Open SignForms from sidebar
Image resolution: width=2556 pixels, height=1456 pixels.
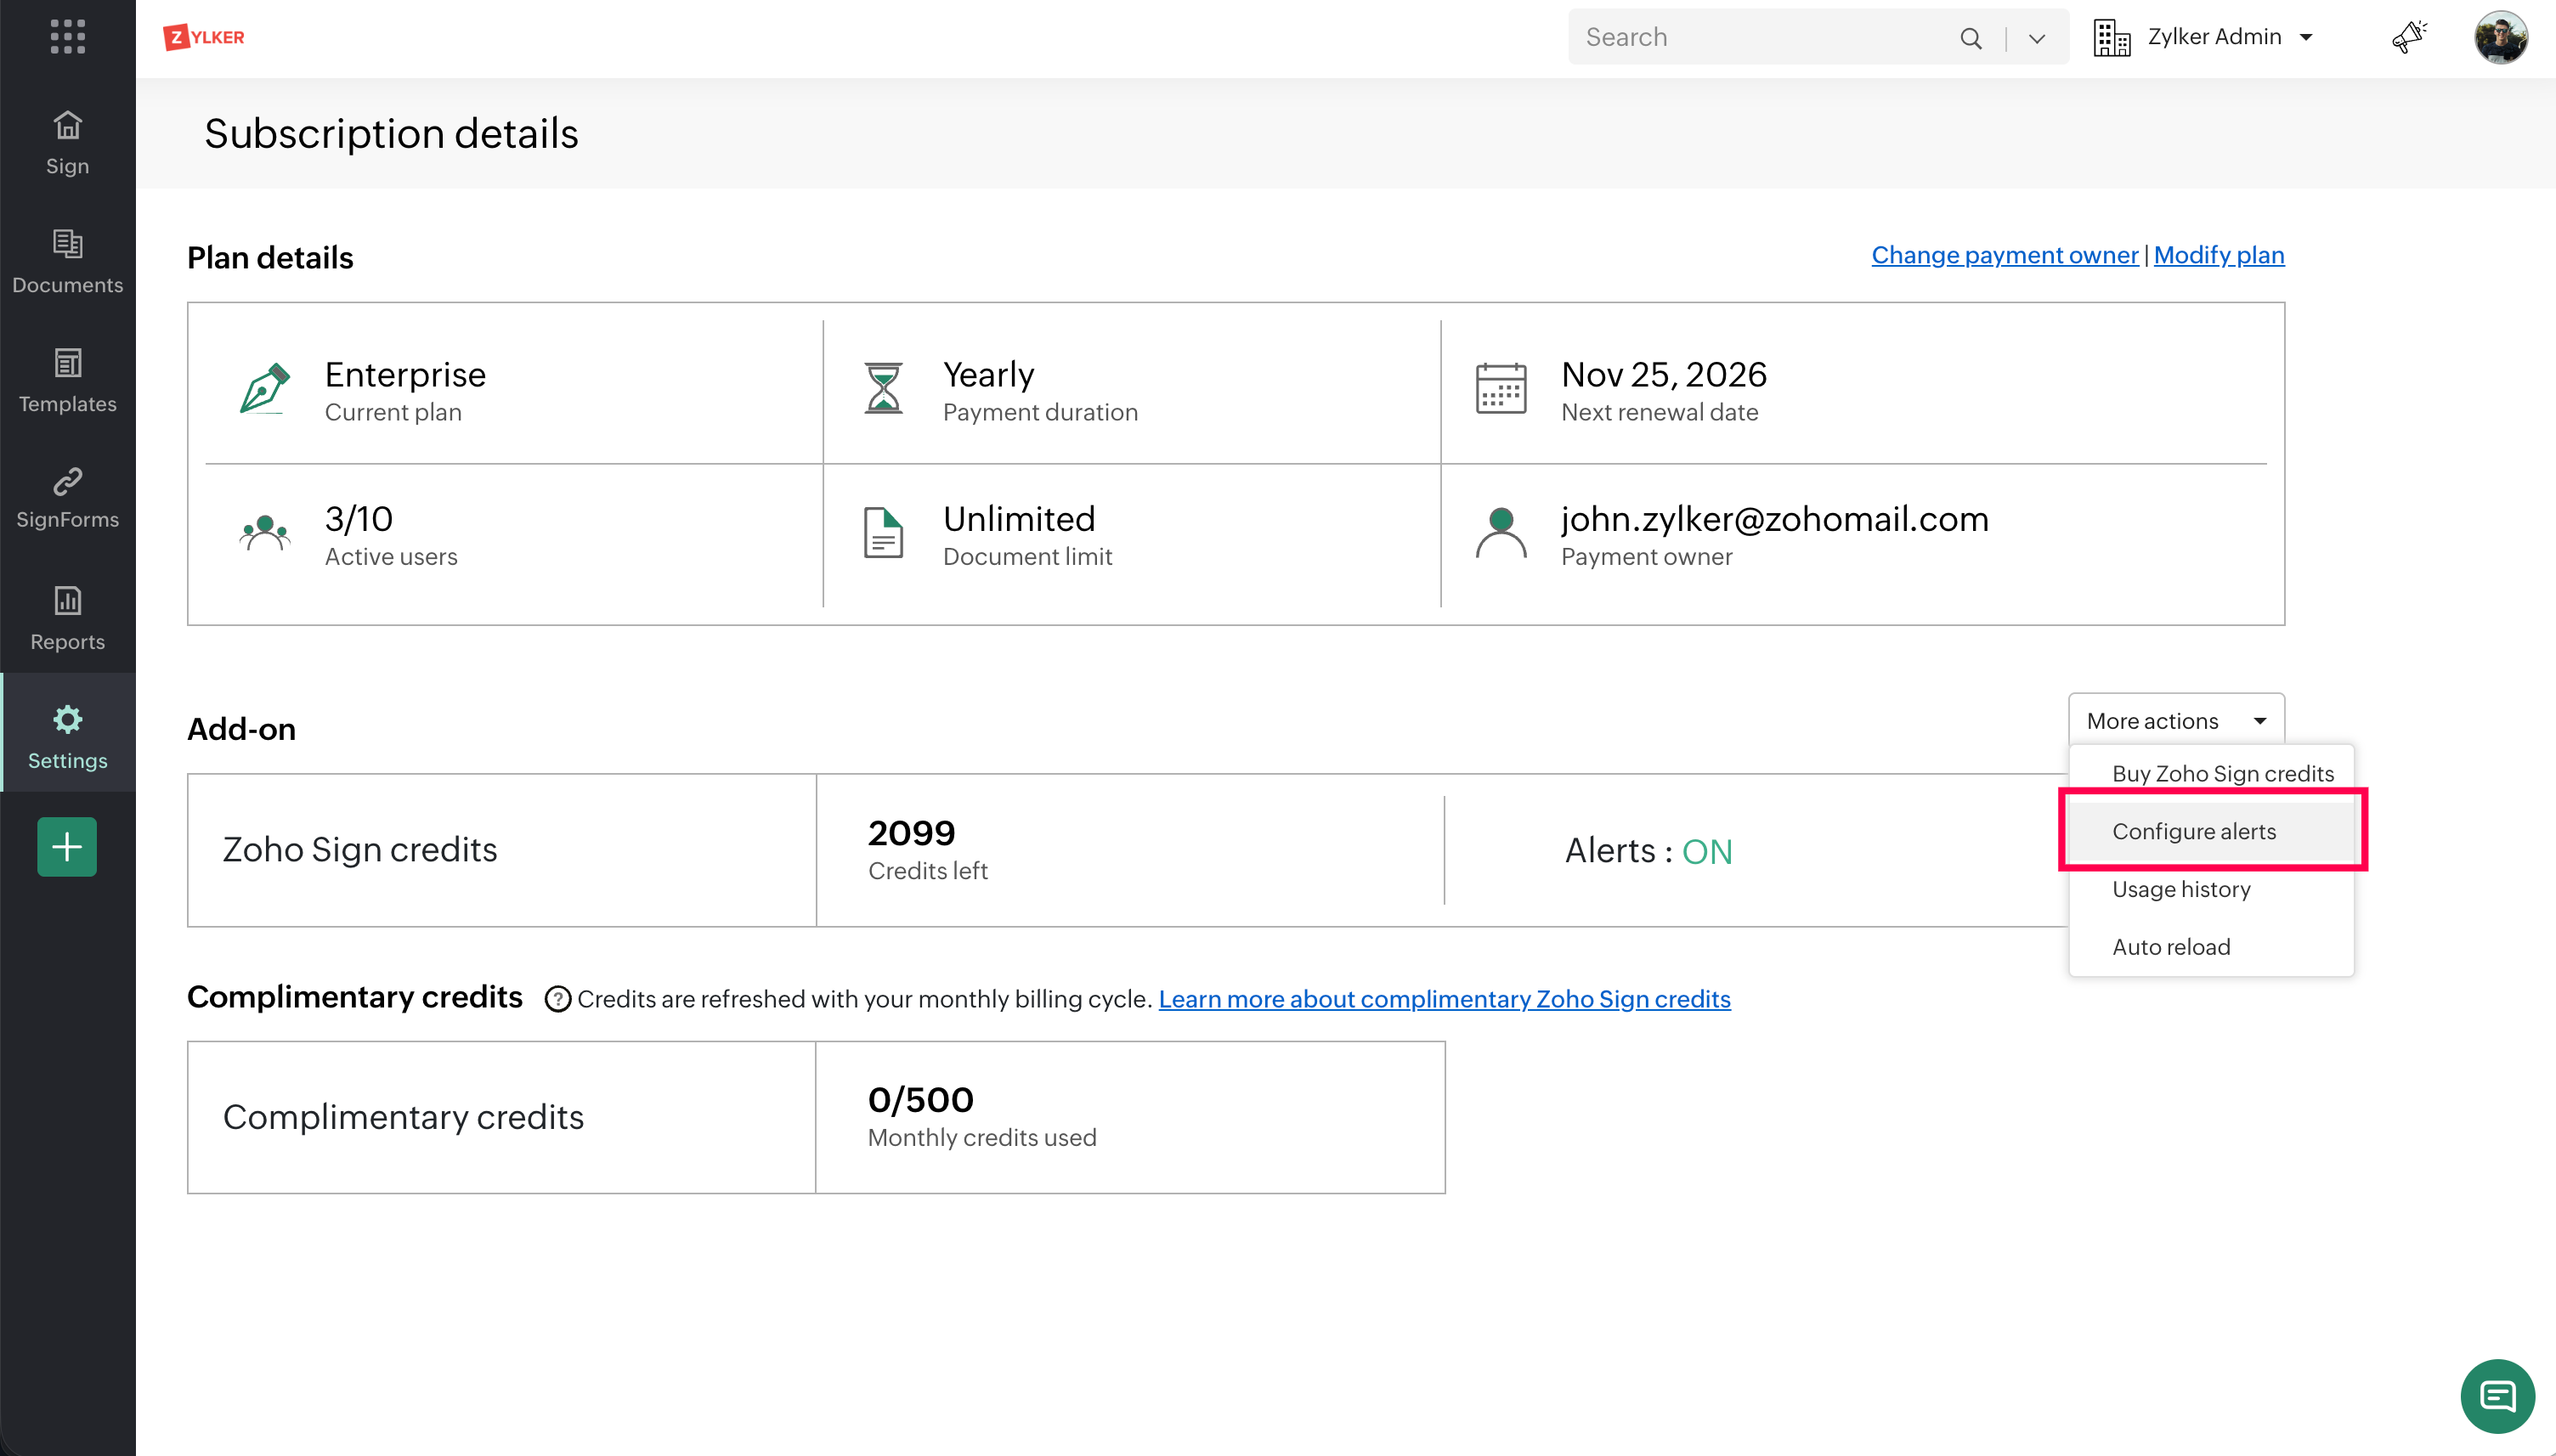pos(67,498)
